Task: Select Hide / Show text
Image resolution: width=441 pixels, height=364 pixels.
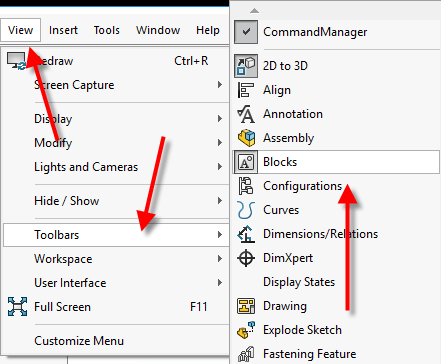Action: pos(67,201)
